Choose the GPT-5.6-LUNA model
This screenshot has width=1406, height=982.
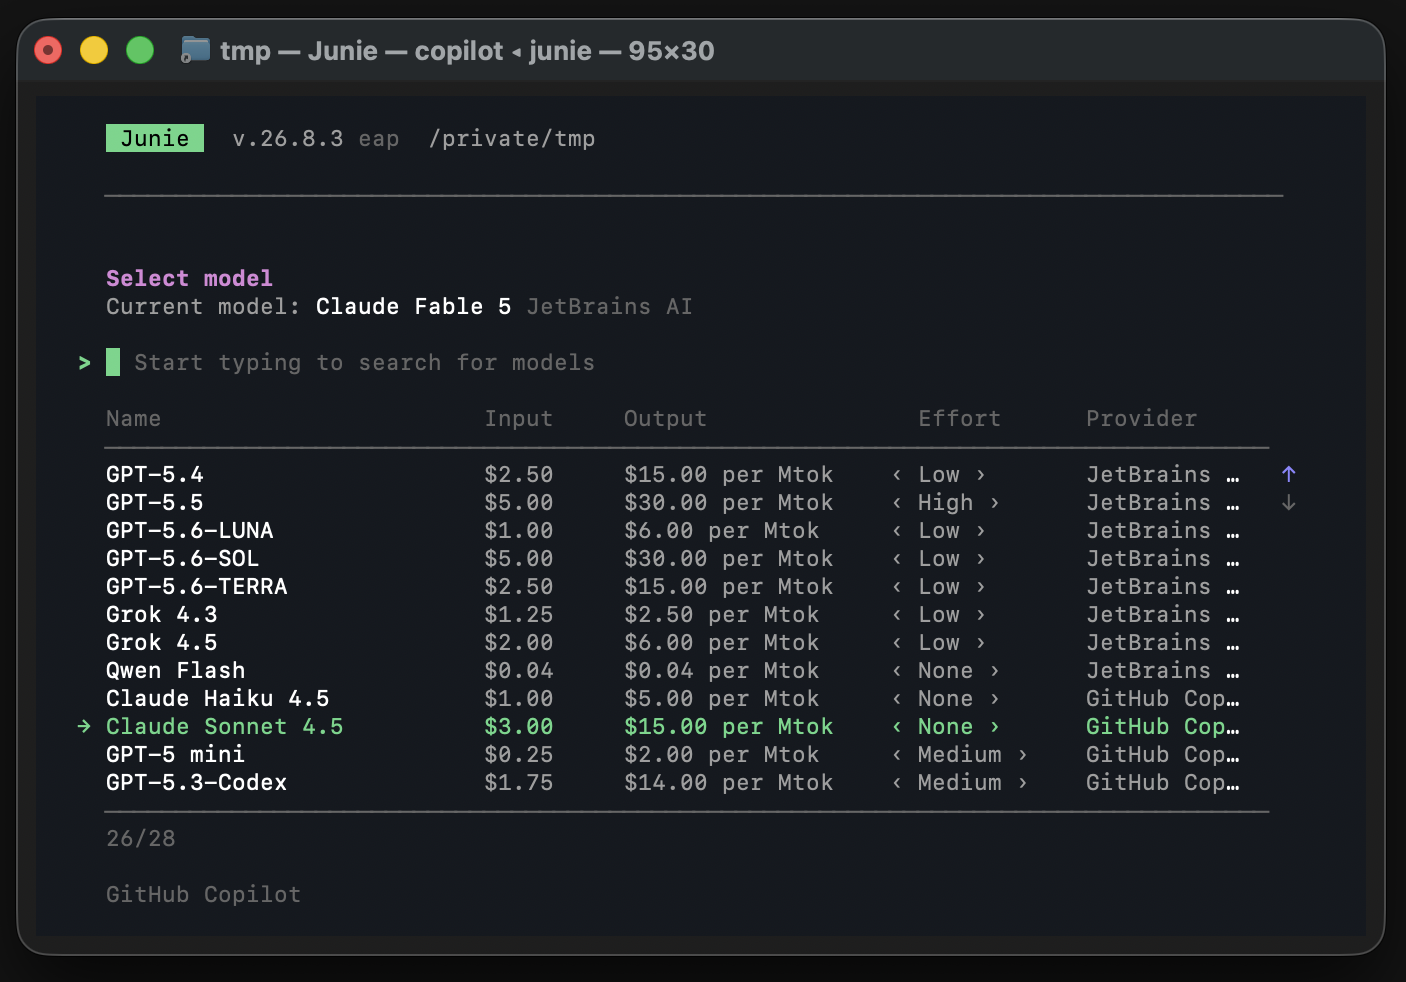tap(190, 531)
